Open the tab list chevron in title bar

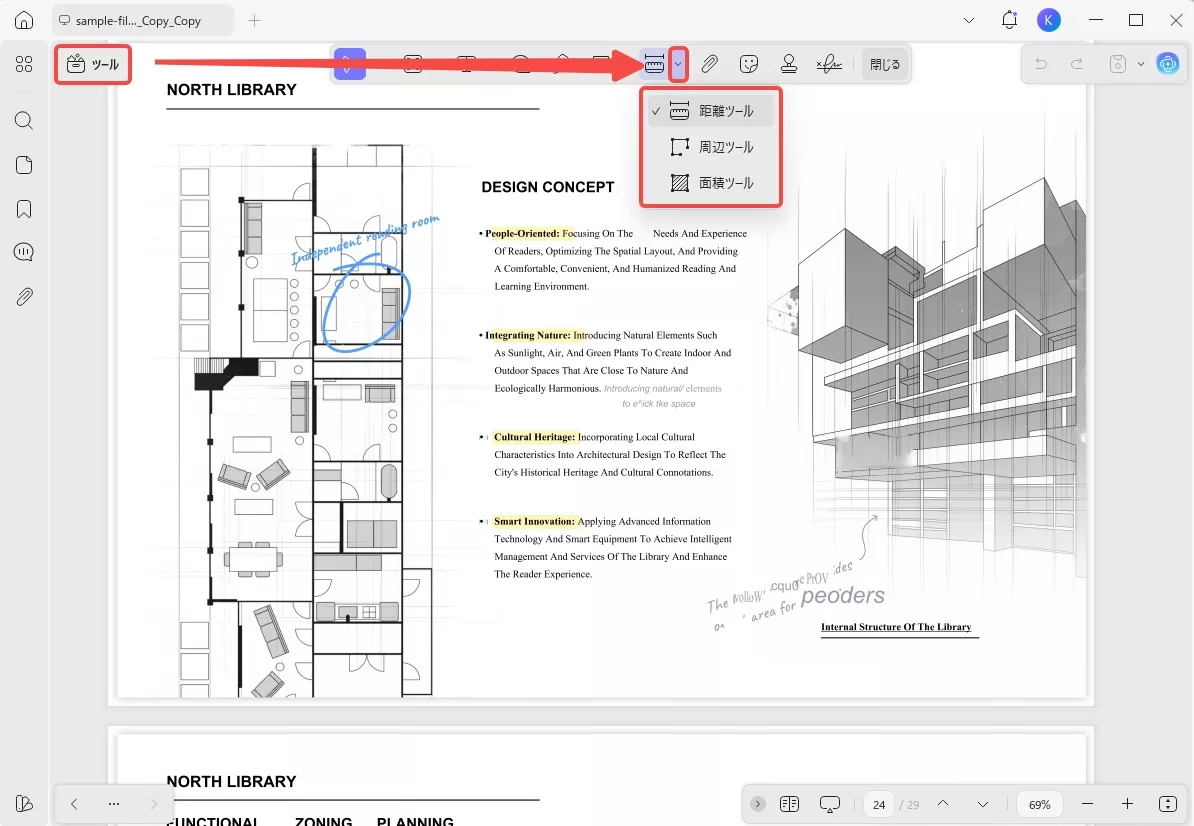pyautogui.click(x=968, y=20)
